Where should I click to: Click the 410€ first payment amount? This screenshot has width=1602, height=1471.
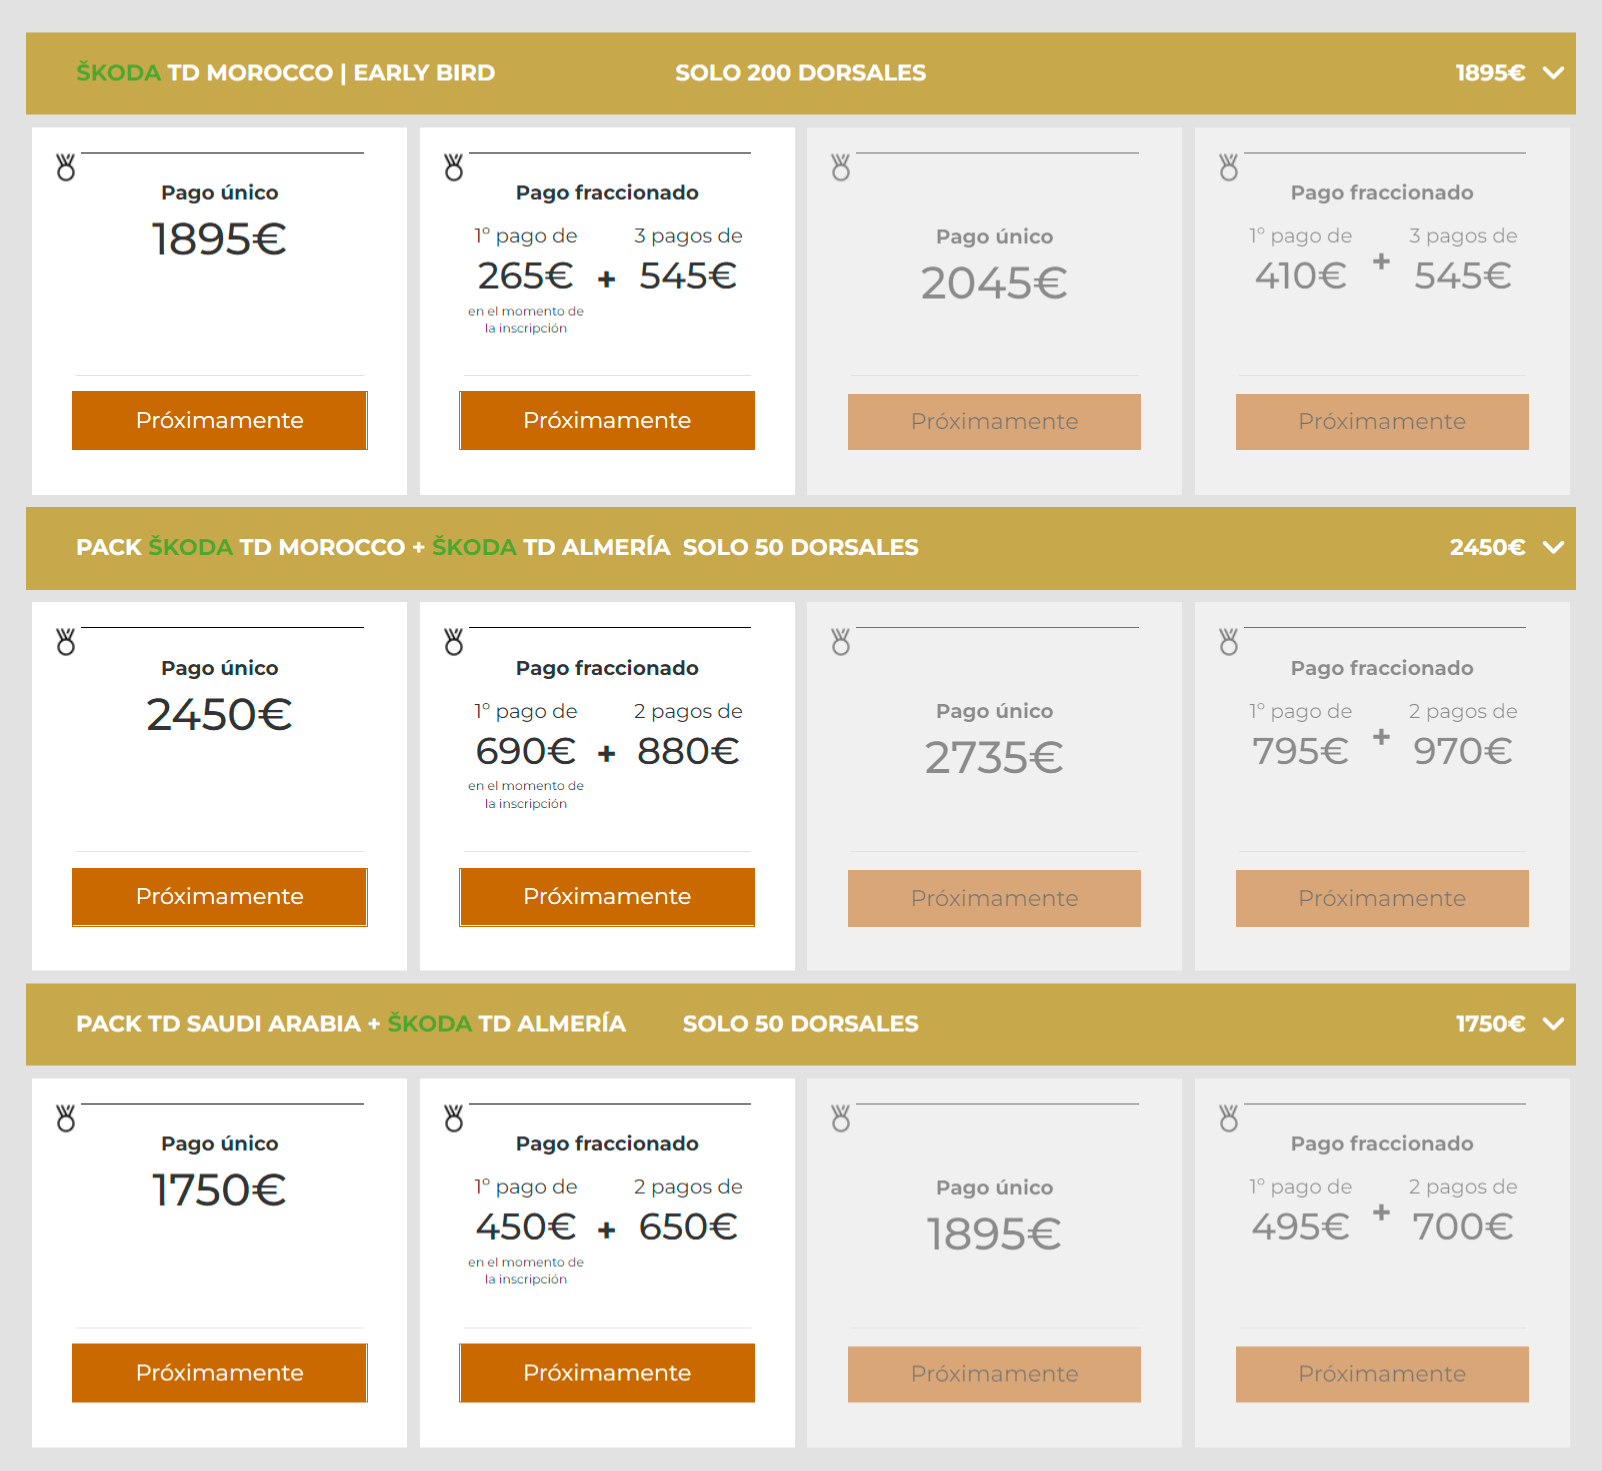coord(1300,276)
